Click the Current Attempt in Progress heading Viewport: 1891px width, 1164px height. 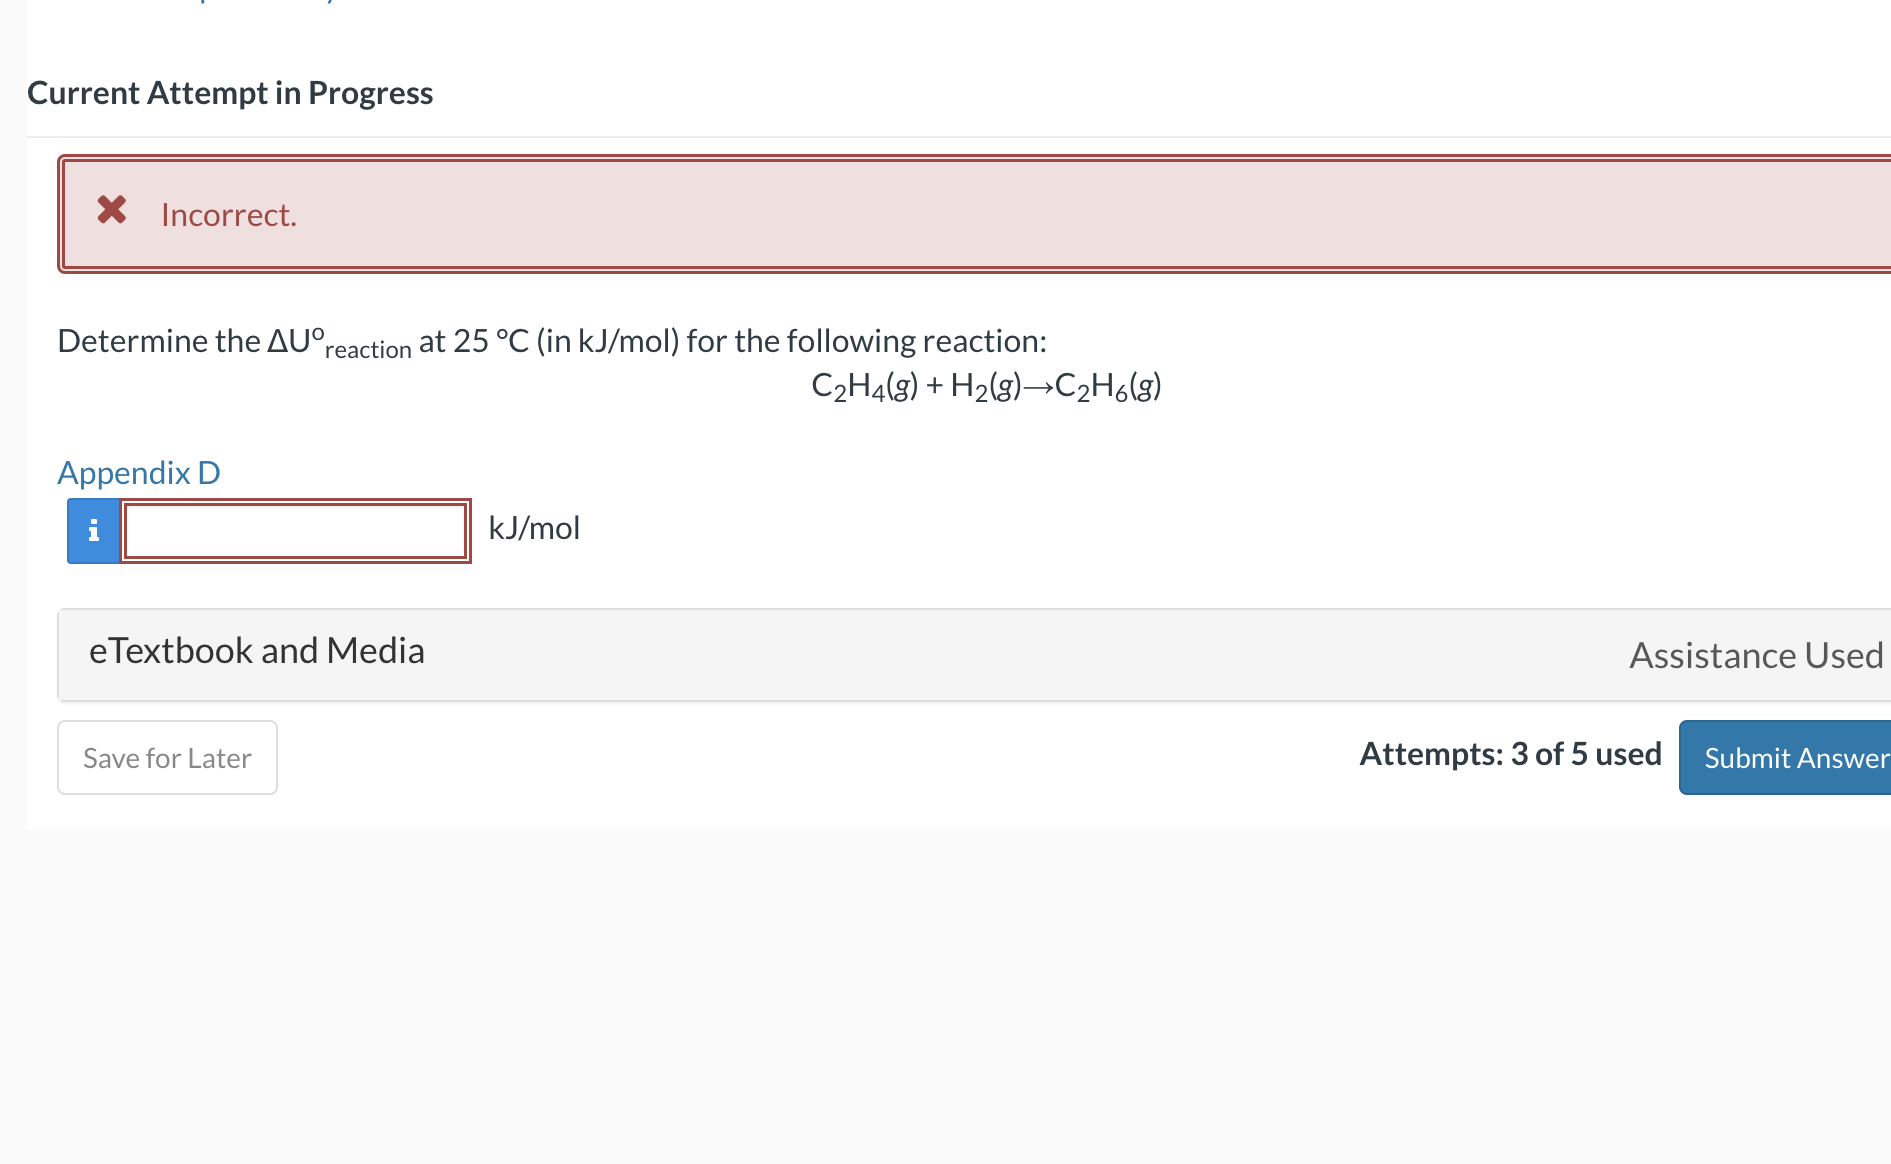230,92
